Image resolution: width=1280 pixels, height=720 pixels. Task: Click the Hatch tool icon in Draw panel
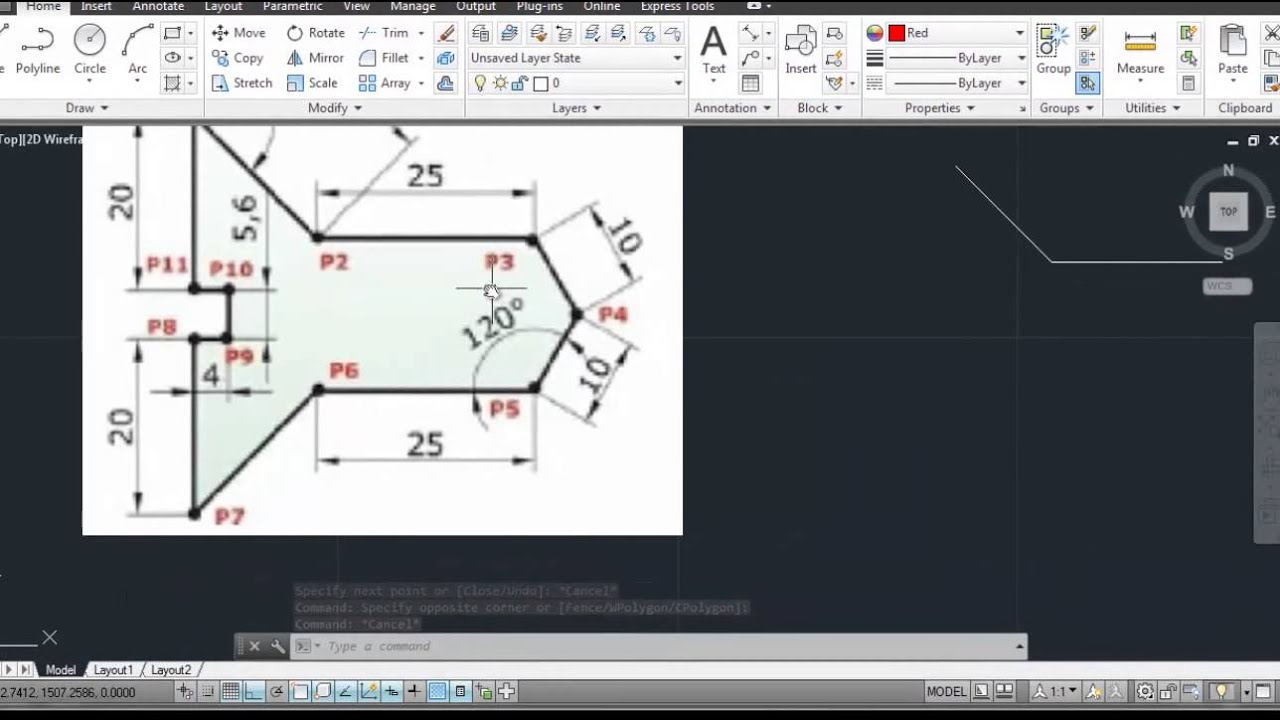click(172, 83)
